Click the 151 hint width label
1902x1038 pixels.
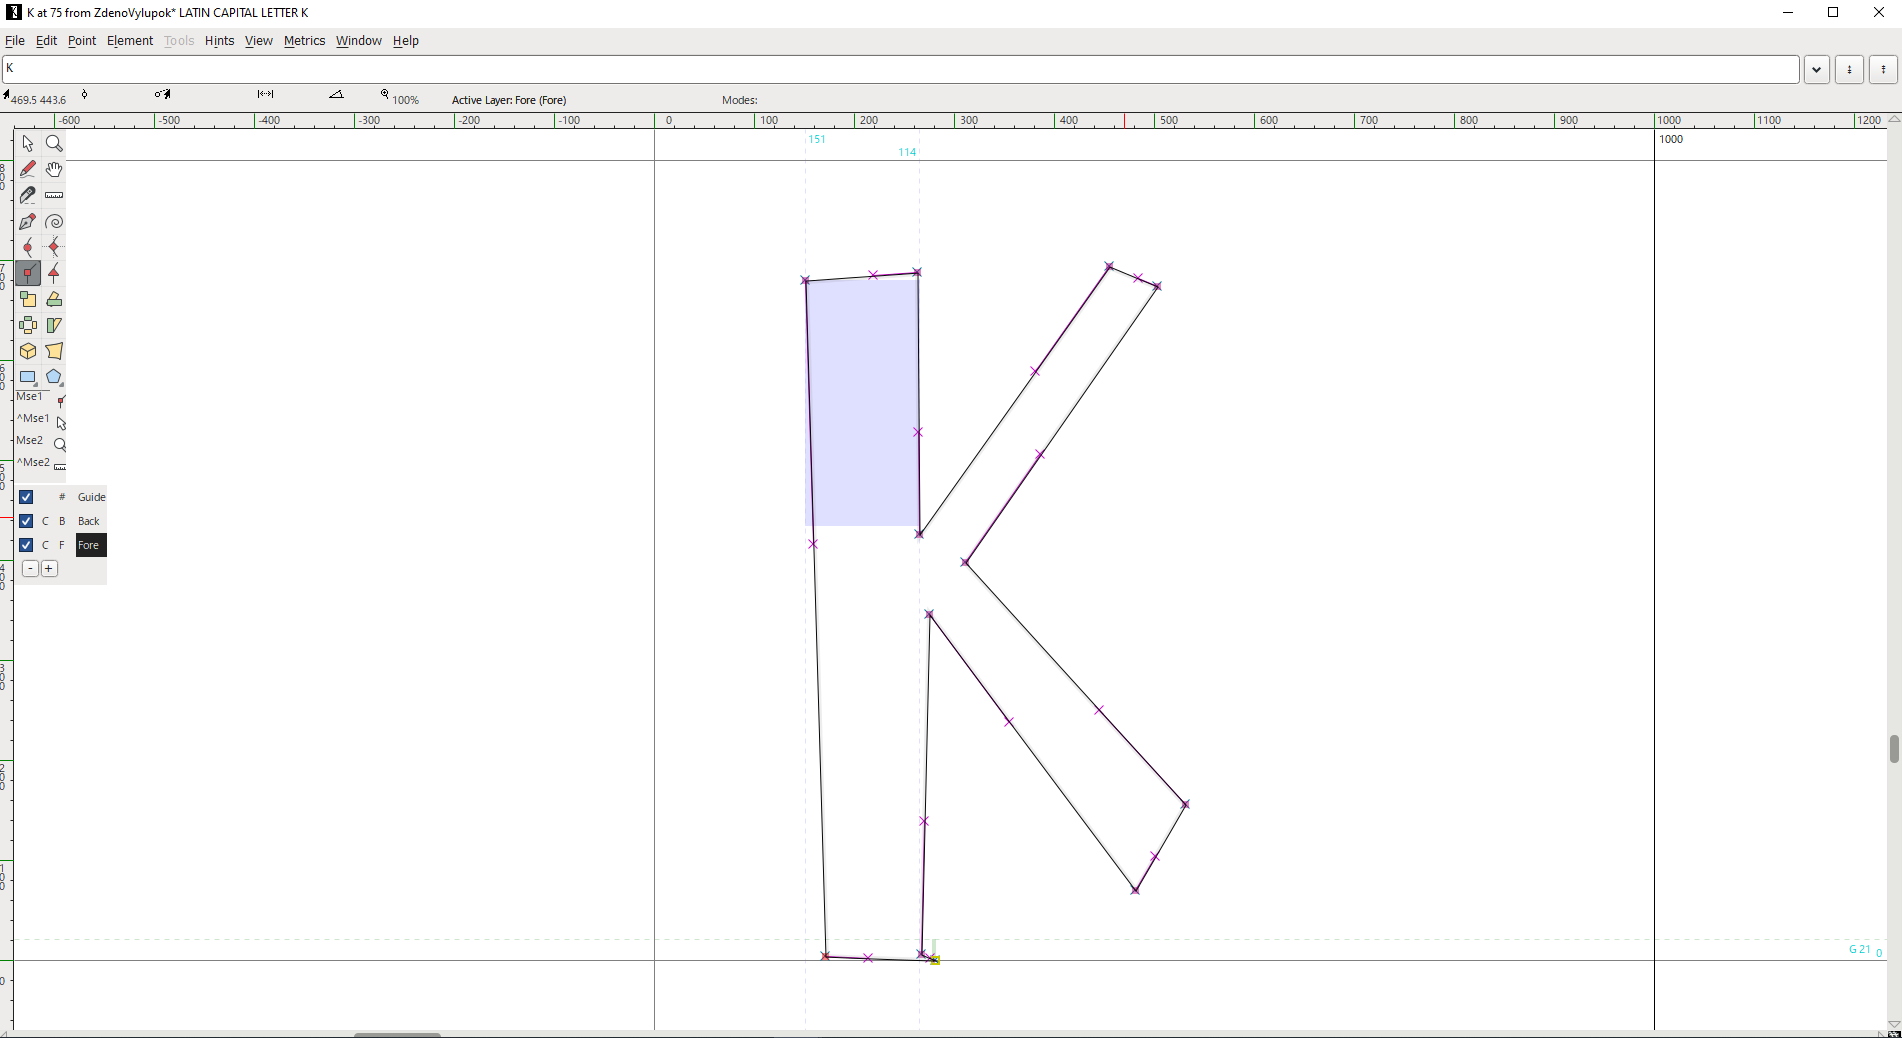pyautogui.click(x=817, y=140)
